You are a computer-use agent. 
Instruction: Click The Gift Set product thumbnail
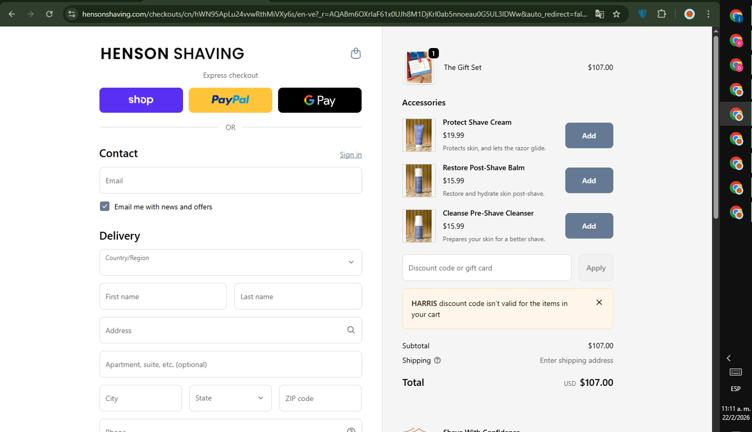[419, 67]
